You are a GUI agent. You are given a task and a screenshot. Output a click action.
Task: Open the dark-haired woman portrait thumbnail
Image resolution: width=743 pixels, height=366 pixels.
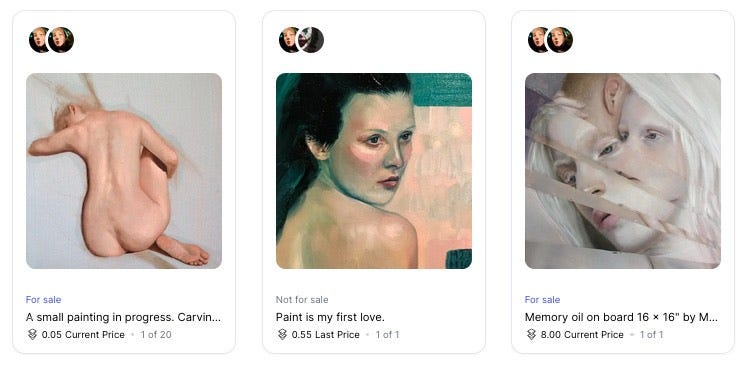[x=374, y=171]
